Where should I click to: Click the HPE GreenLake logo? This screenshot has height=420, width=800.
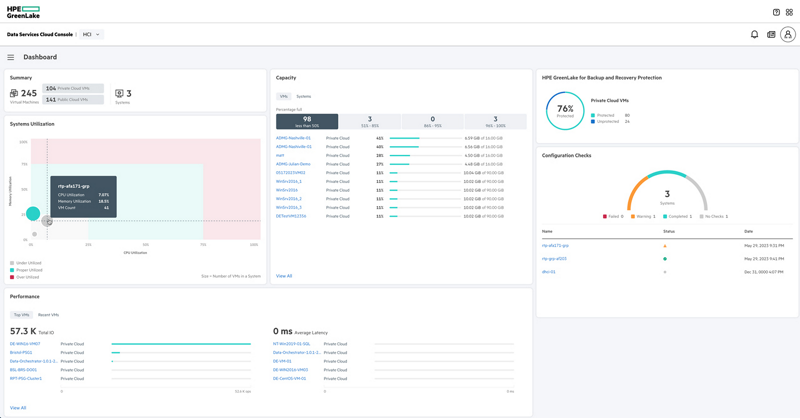pyautogui.click(x=23, y=11)
